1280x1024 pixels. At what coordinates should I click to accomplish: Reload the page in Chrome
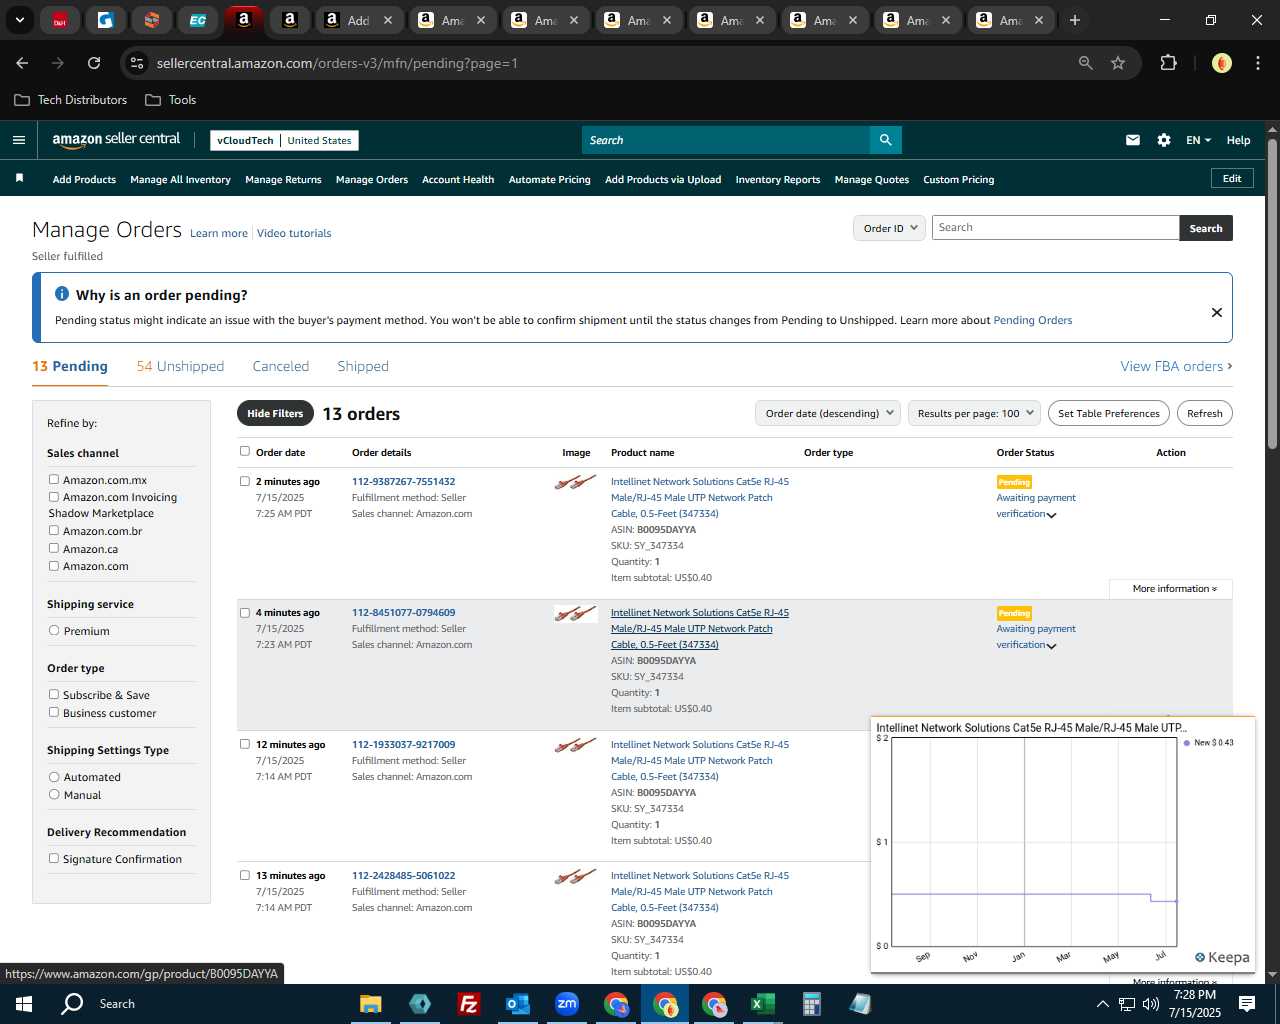pos(94,63)
